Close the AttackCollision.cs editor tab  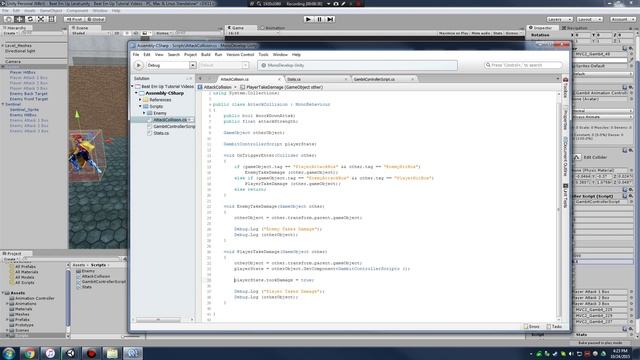280,79
